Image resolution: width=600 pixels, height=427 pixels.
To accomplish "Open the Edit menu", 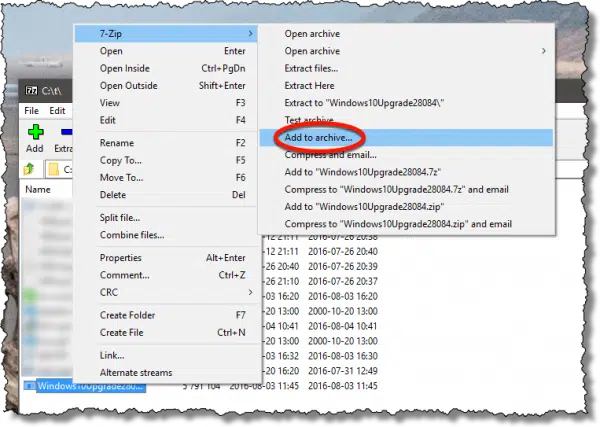I will 57,111.
